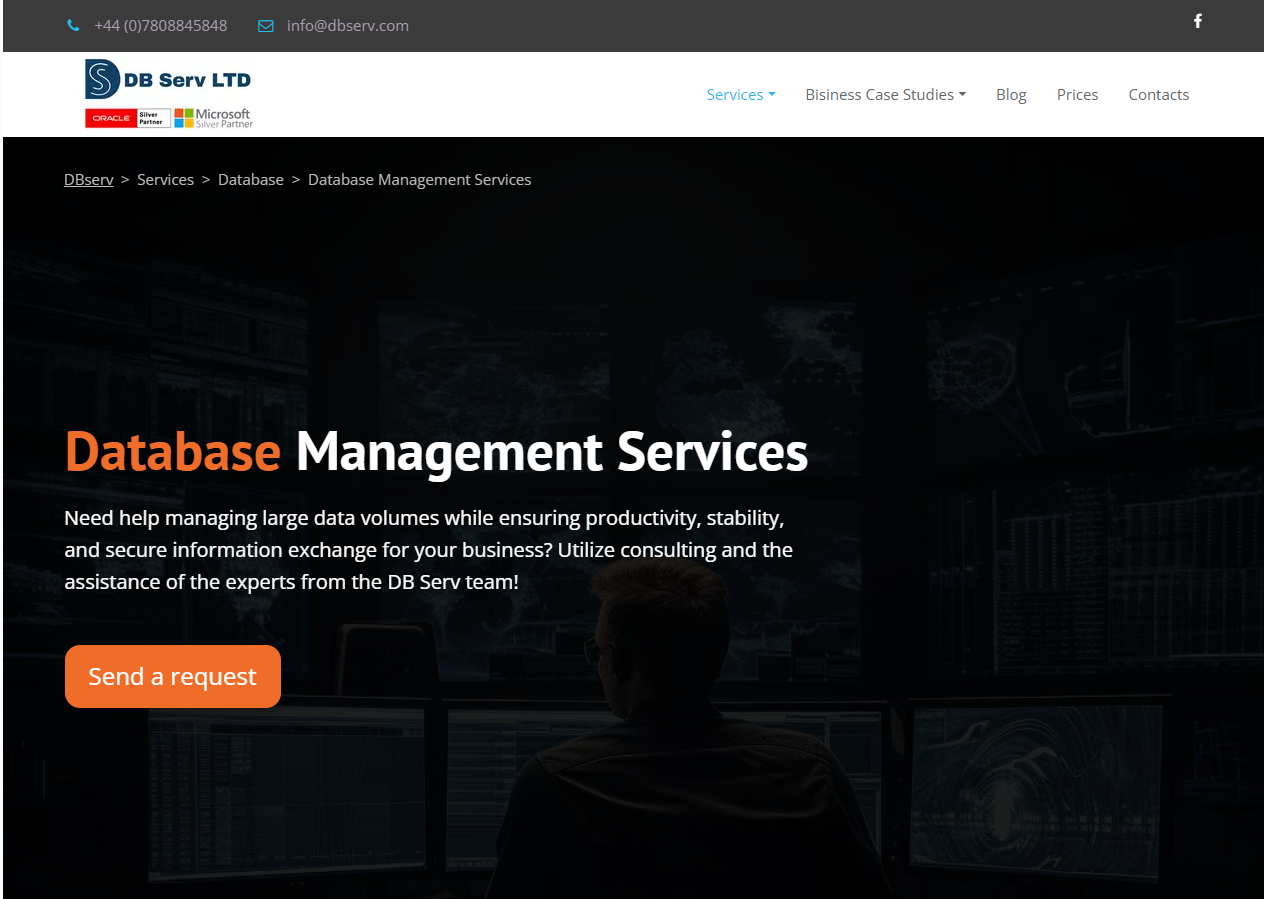Screen dimensions: 1264x899
Task: Go to the Prices page
Action: tap(1077, 95)
